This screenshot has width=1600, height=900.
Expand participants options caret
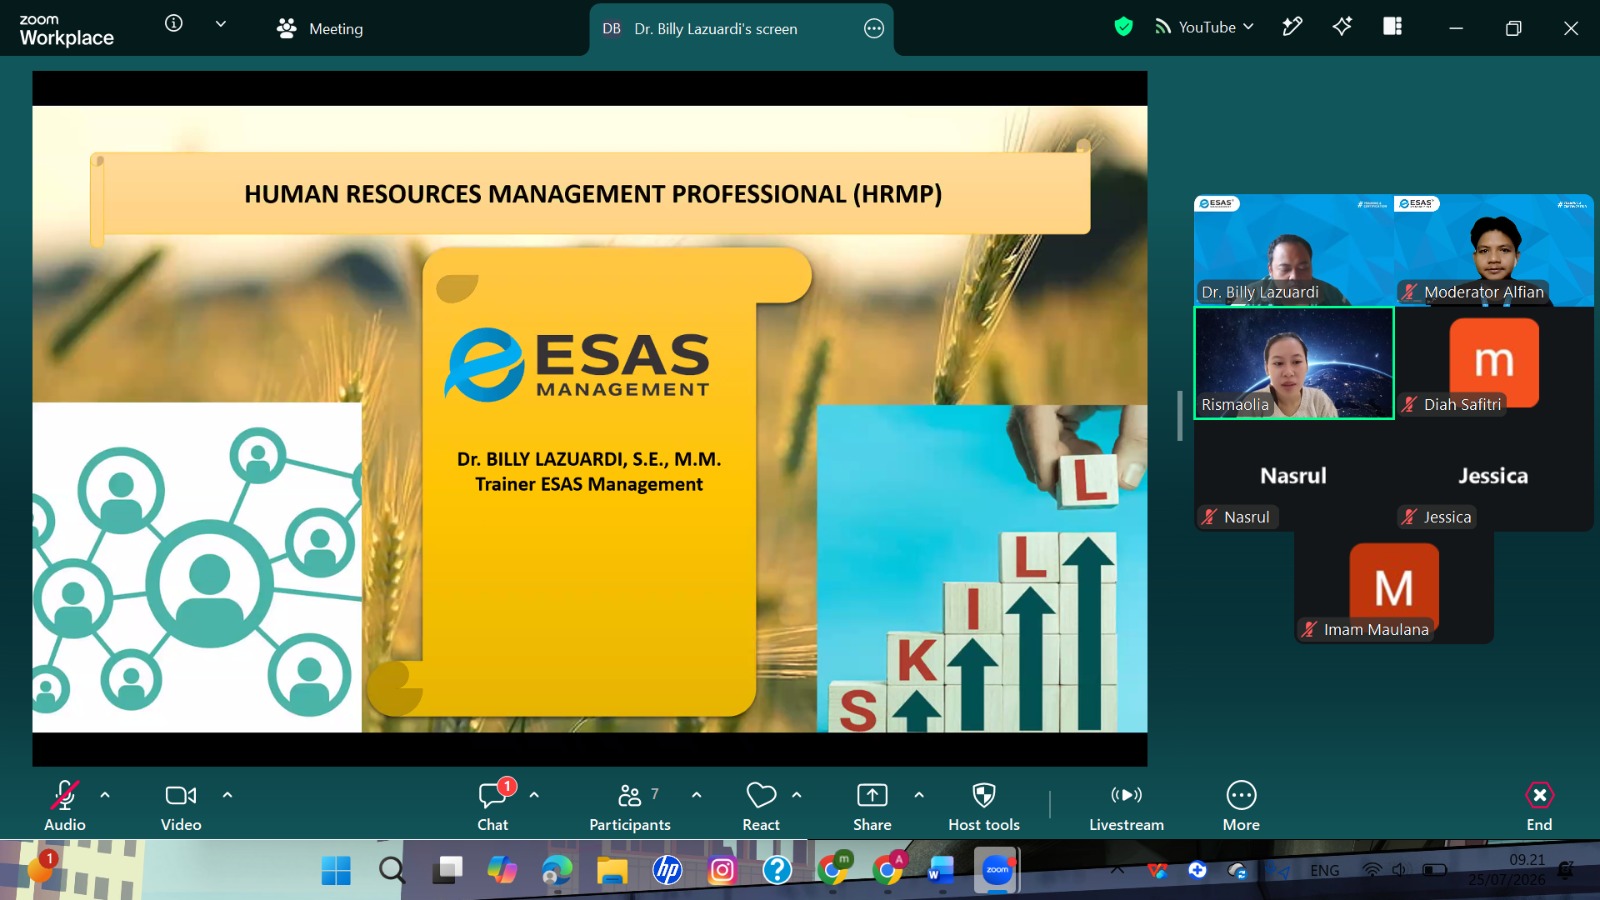click(x=697, y=795)
